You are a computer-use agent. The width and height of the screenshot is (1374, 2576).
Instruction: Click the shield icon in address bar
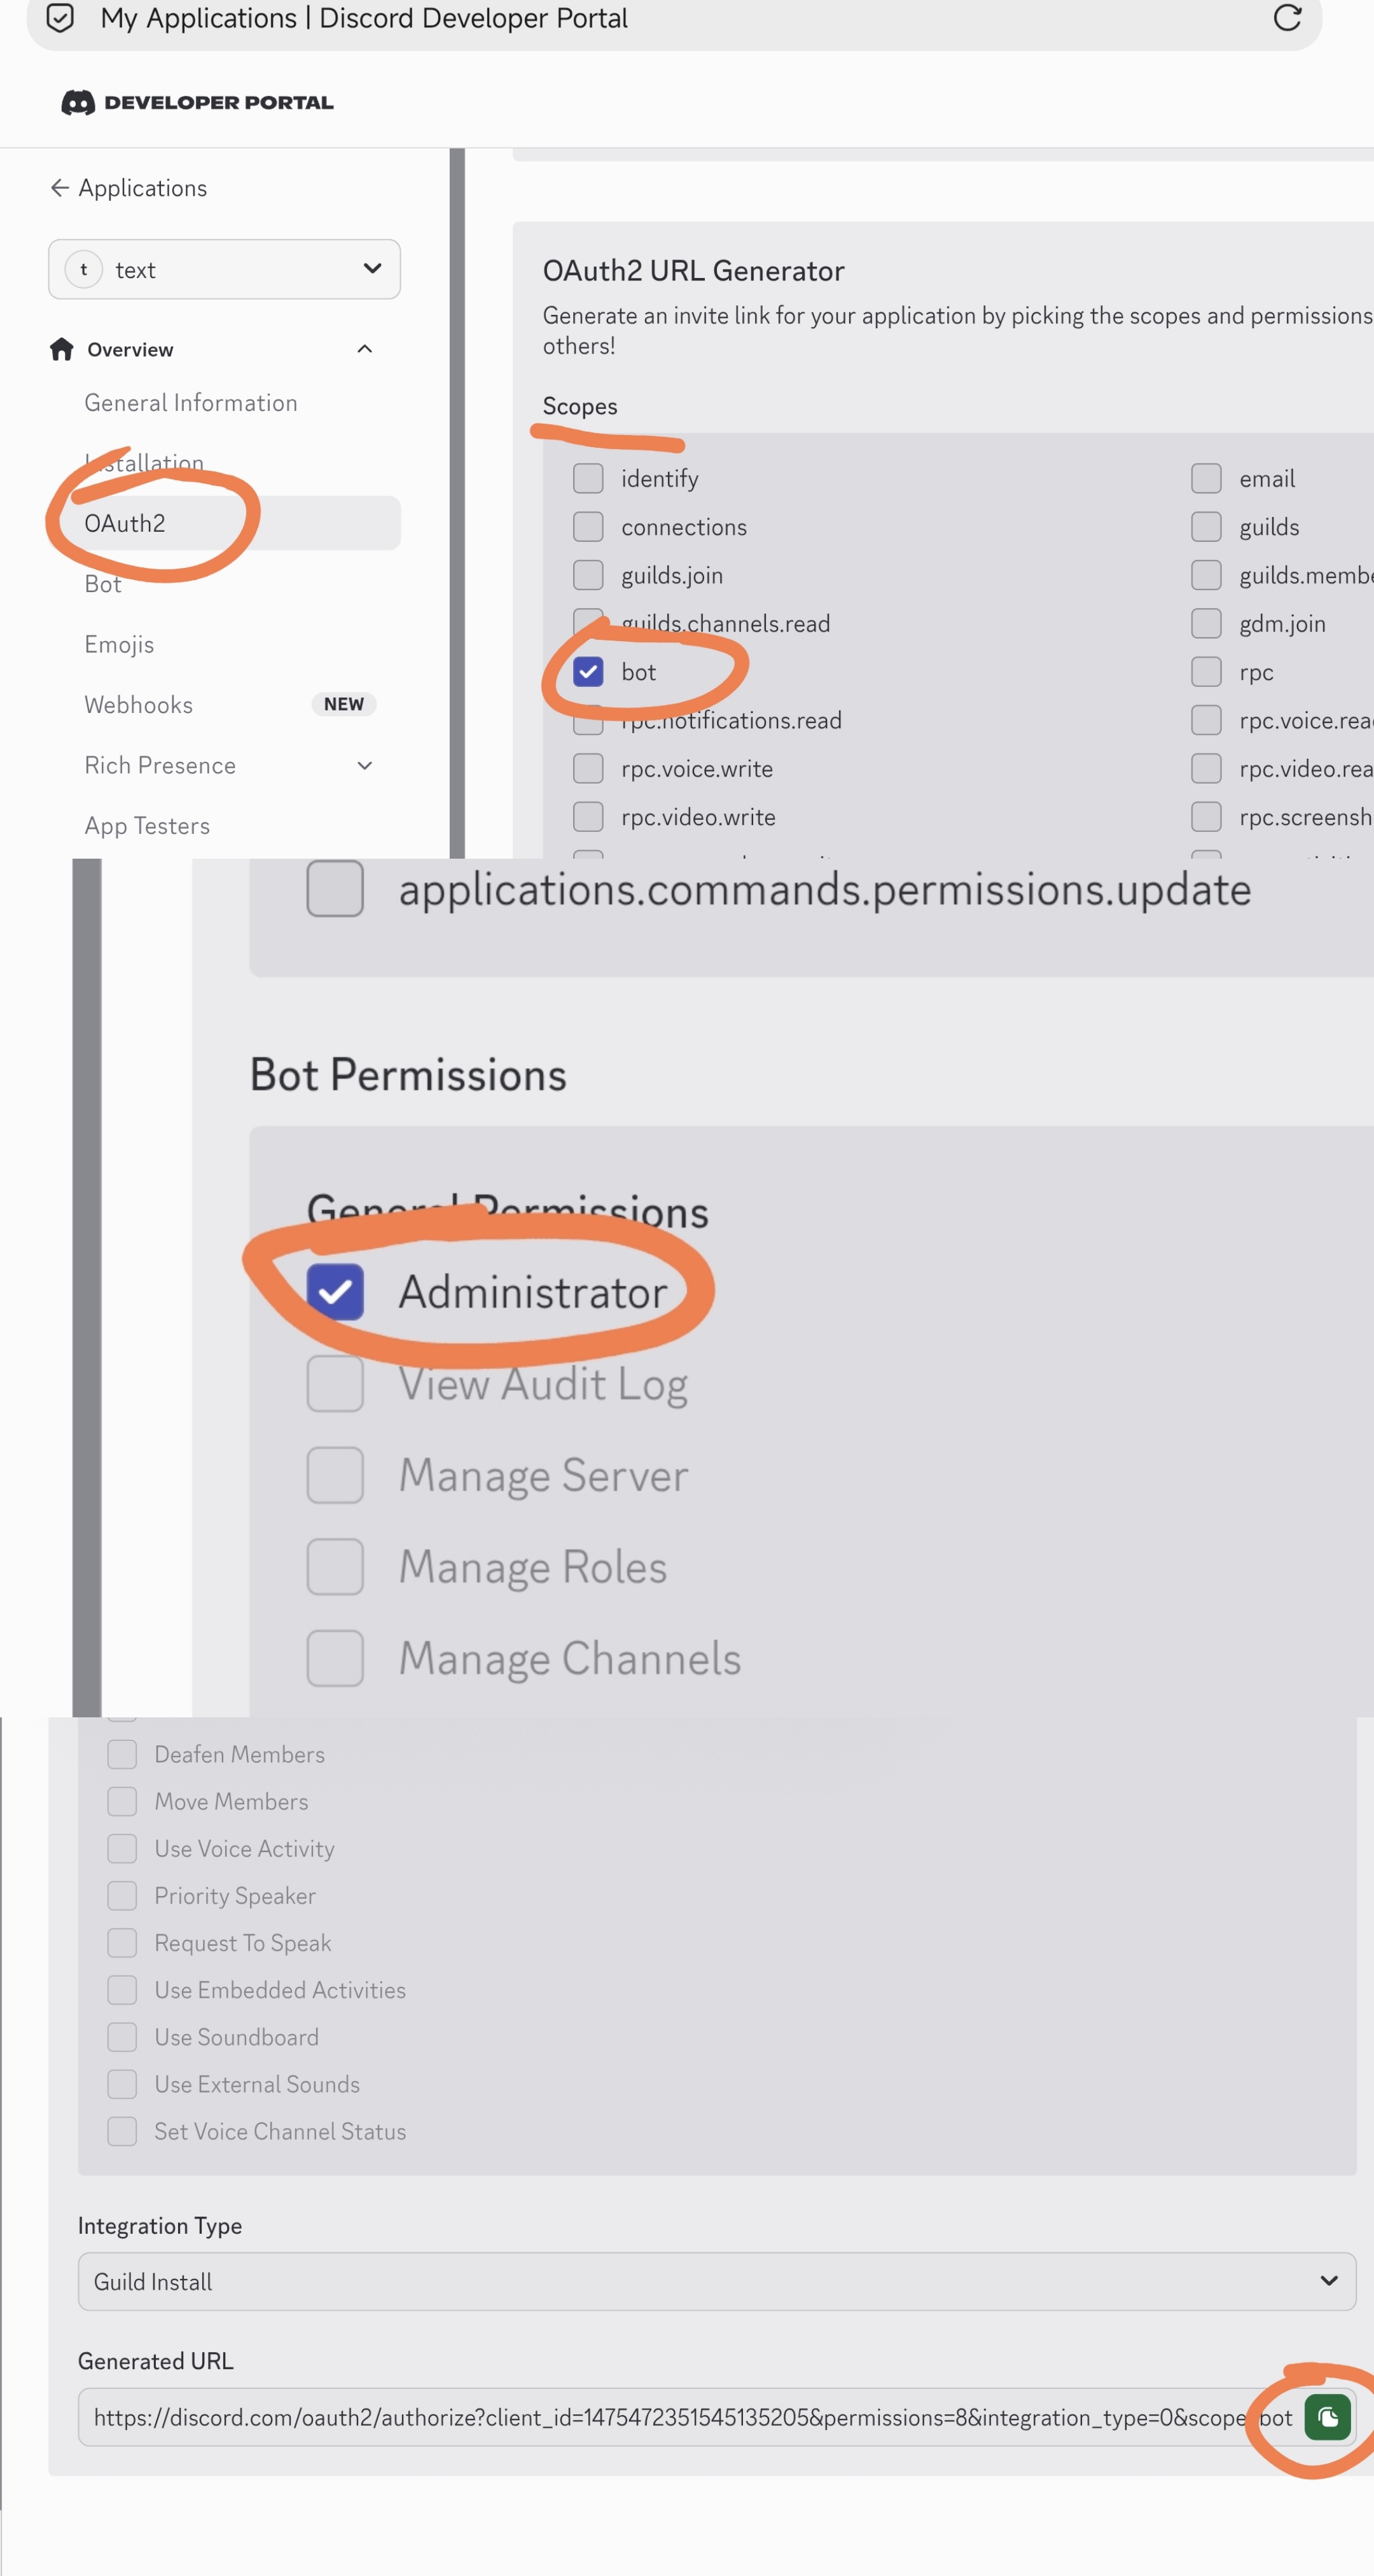click(x=61, y=18)
